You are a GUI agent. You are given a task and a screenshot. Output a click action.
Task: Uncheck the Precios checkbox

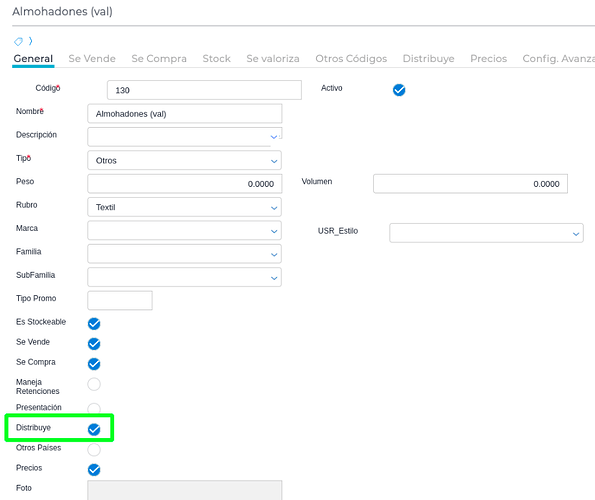[x=94, y=470]
